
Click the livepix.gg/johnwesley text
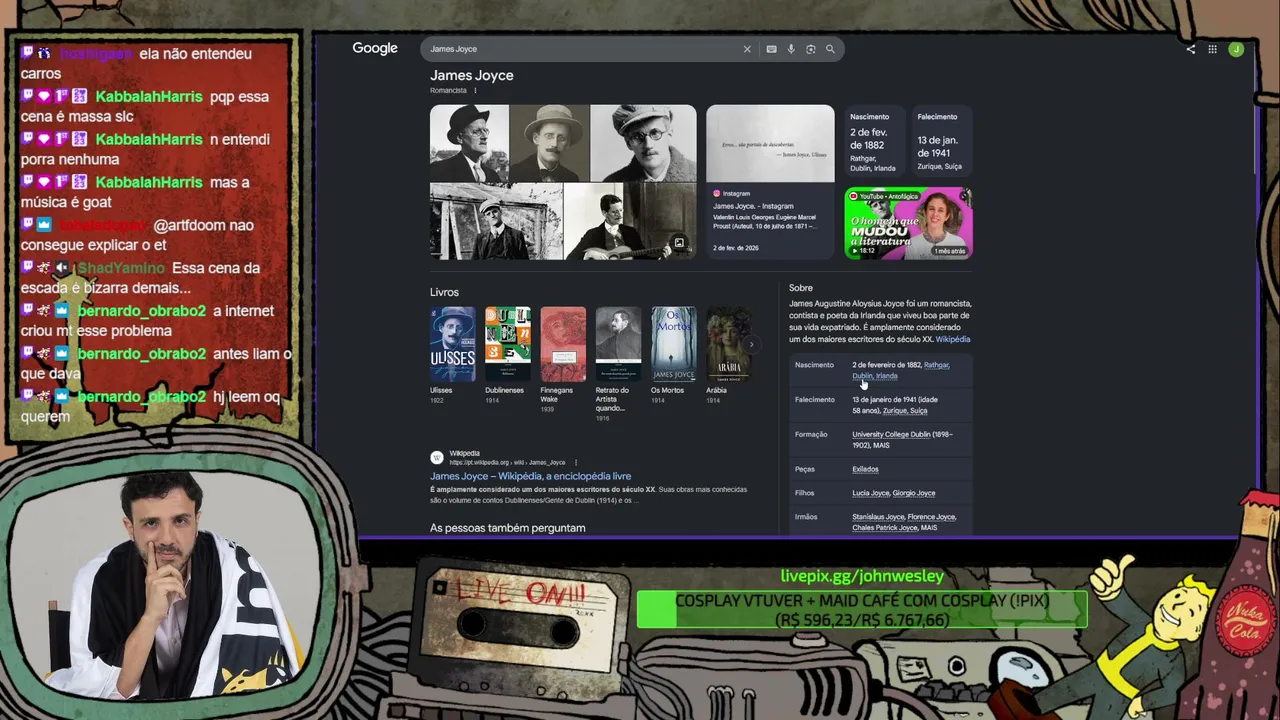coord(862,576)
